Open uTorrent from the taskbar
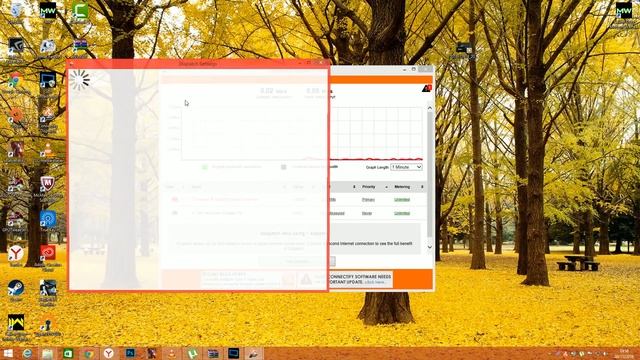 [x=192, y=353]
